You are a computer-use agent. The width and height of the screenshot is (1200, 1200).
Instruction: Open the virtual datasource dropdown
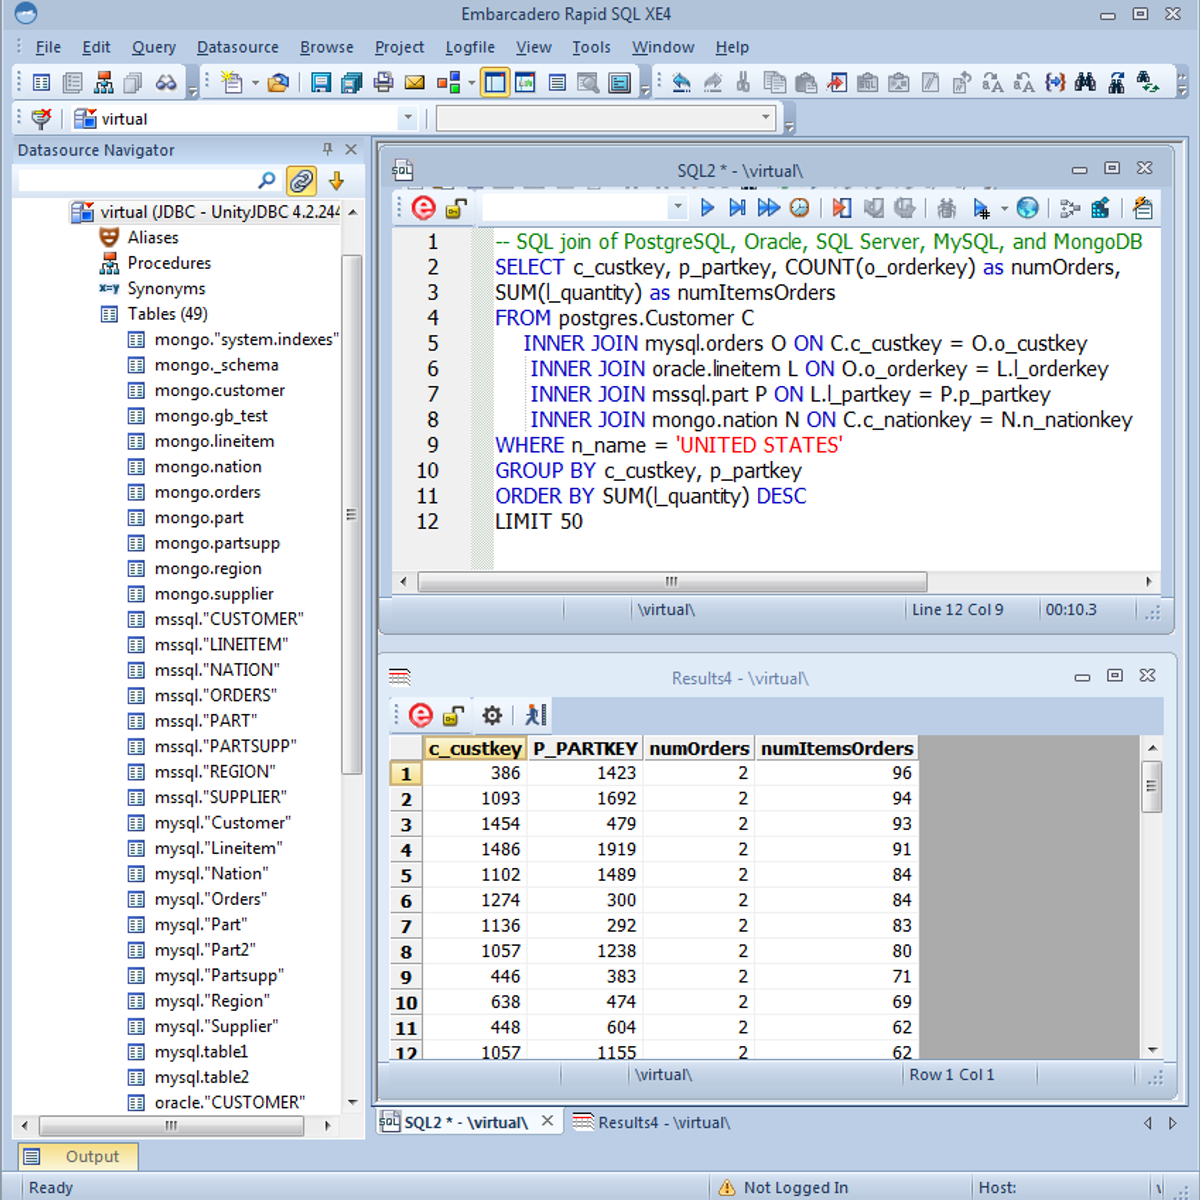[407, 118]
